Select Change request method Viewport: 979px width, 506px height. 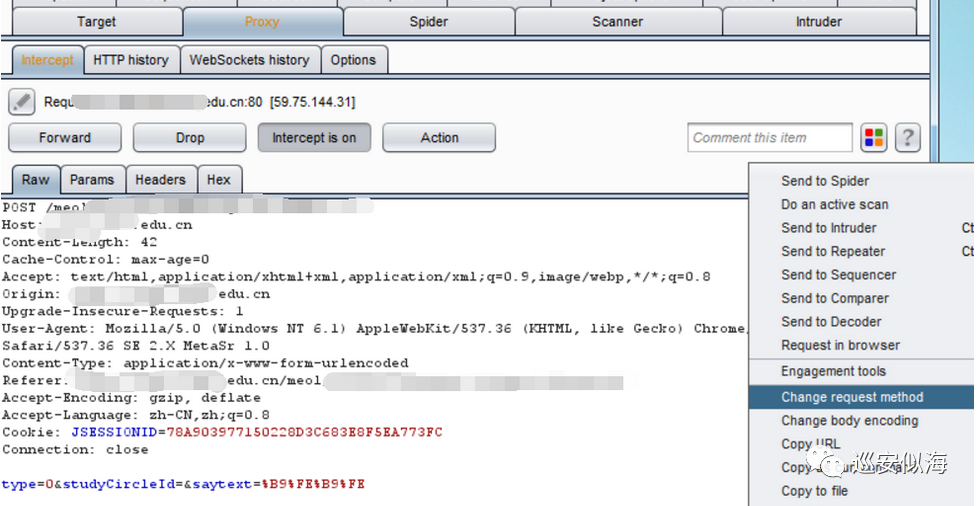(862, 397)
